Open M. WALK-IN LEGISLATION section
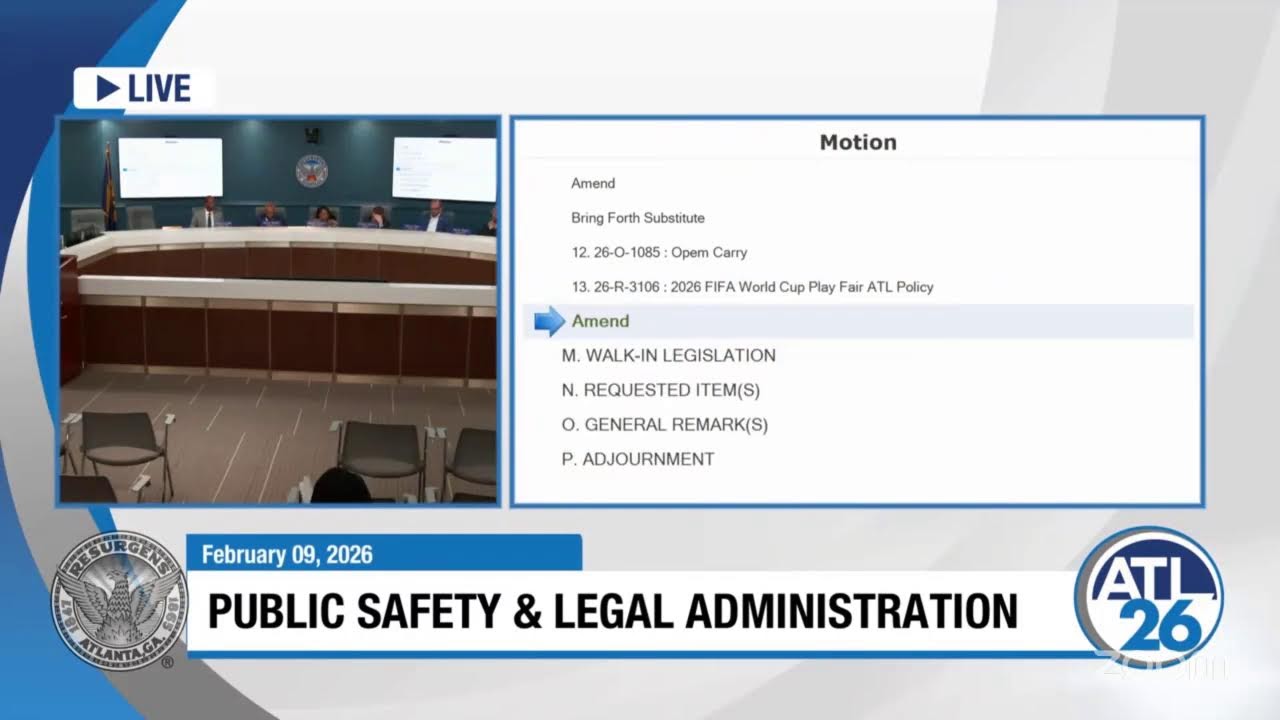1280x720 pixels. click(x=668, y=355)
